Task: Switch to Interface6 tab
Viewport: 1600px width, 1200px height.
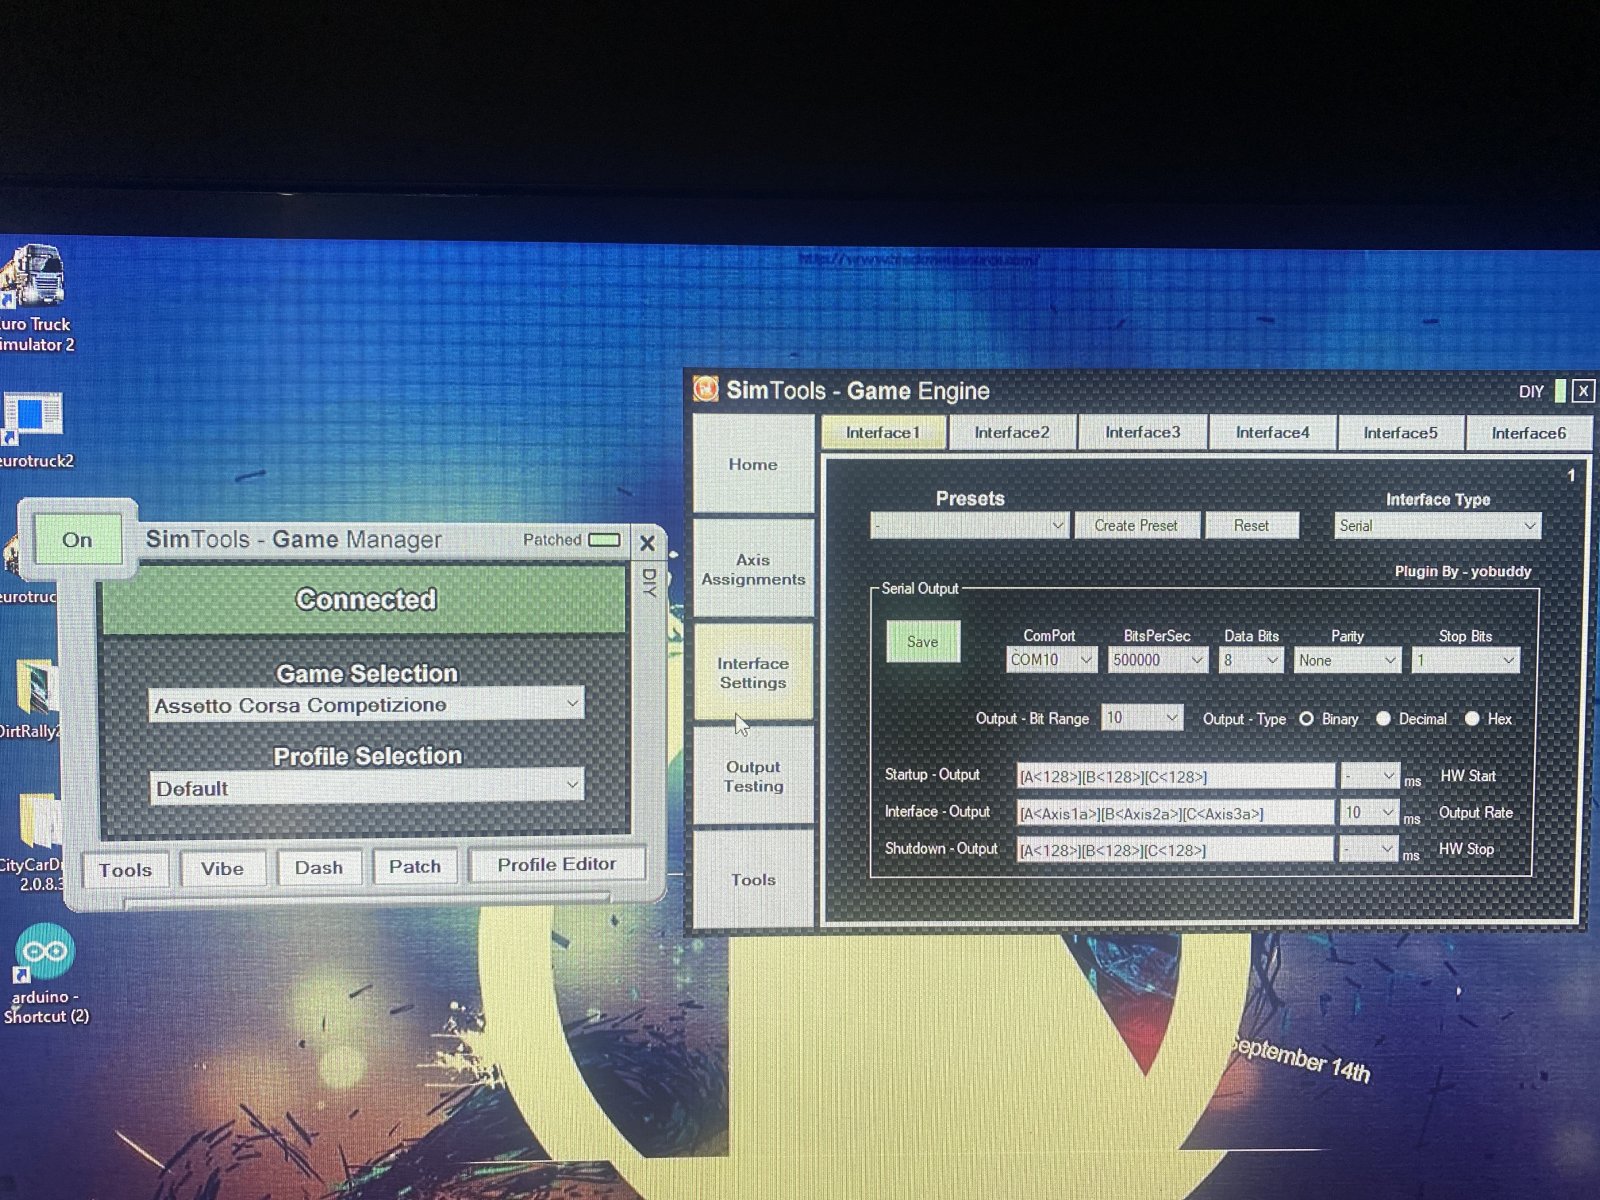Action: pyautogui.click(x=1528, y=432)
